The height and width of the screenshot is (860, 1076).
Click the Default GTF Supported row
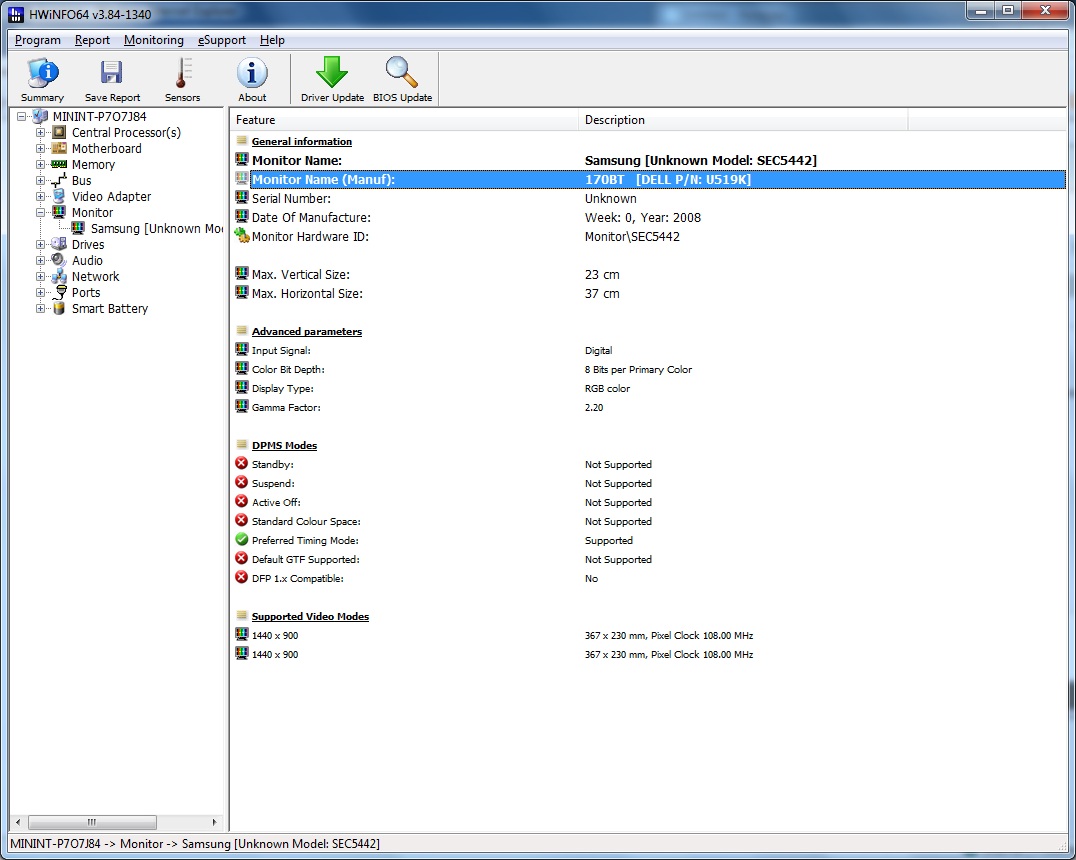tap(649, 559)
